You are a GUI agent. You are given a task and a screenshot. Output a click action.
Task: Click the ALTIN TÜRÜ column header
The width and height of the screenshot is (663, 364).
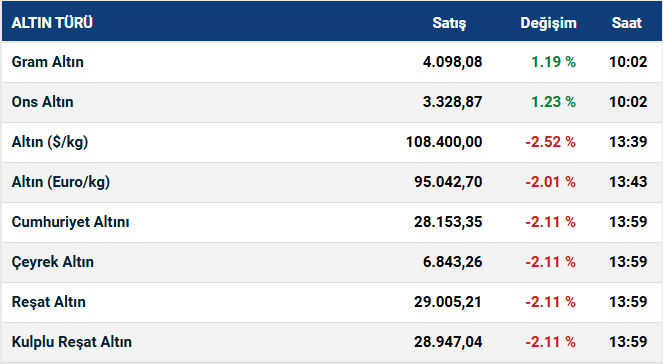pos(52,23)
